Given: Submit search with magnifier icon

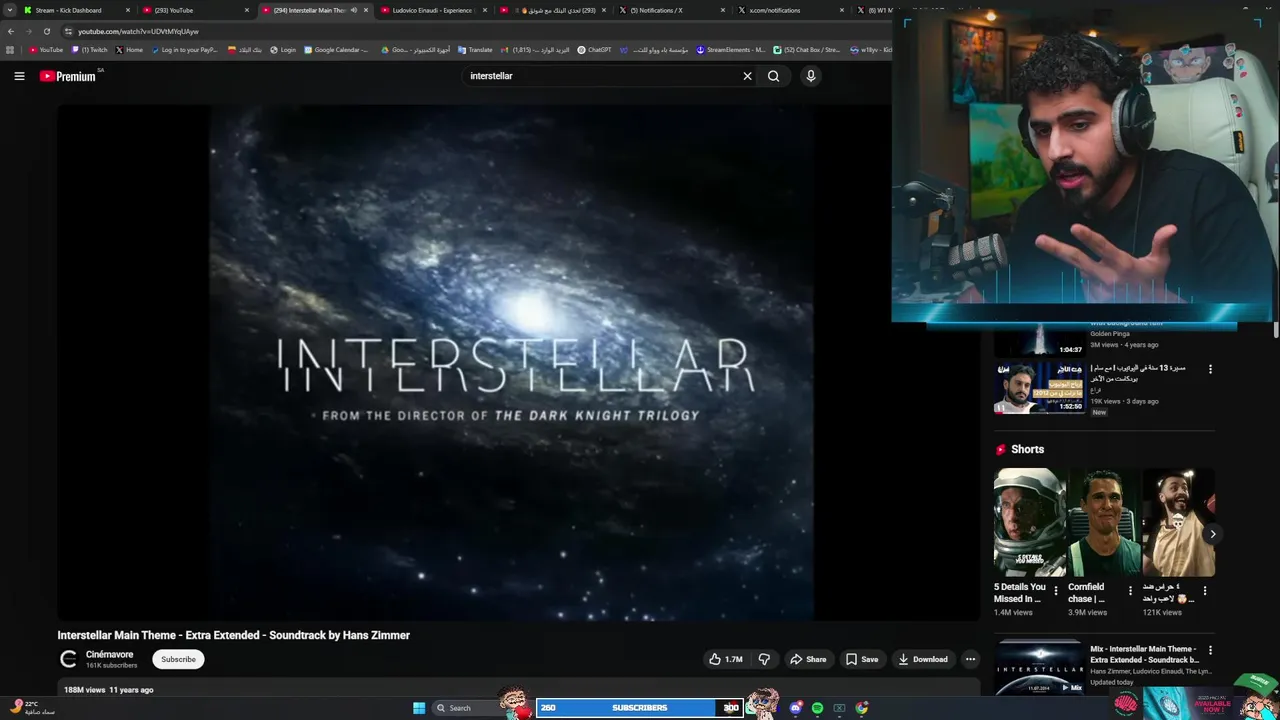Looking at the screenshot, I should click(773, 76).
